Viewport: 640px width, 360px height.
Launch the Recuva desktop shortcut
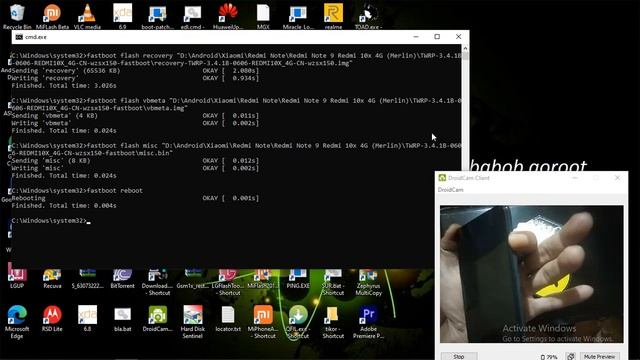click(x=52, y=279)
